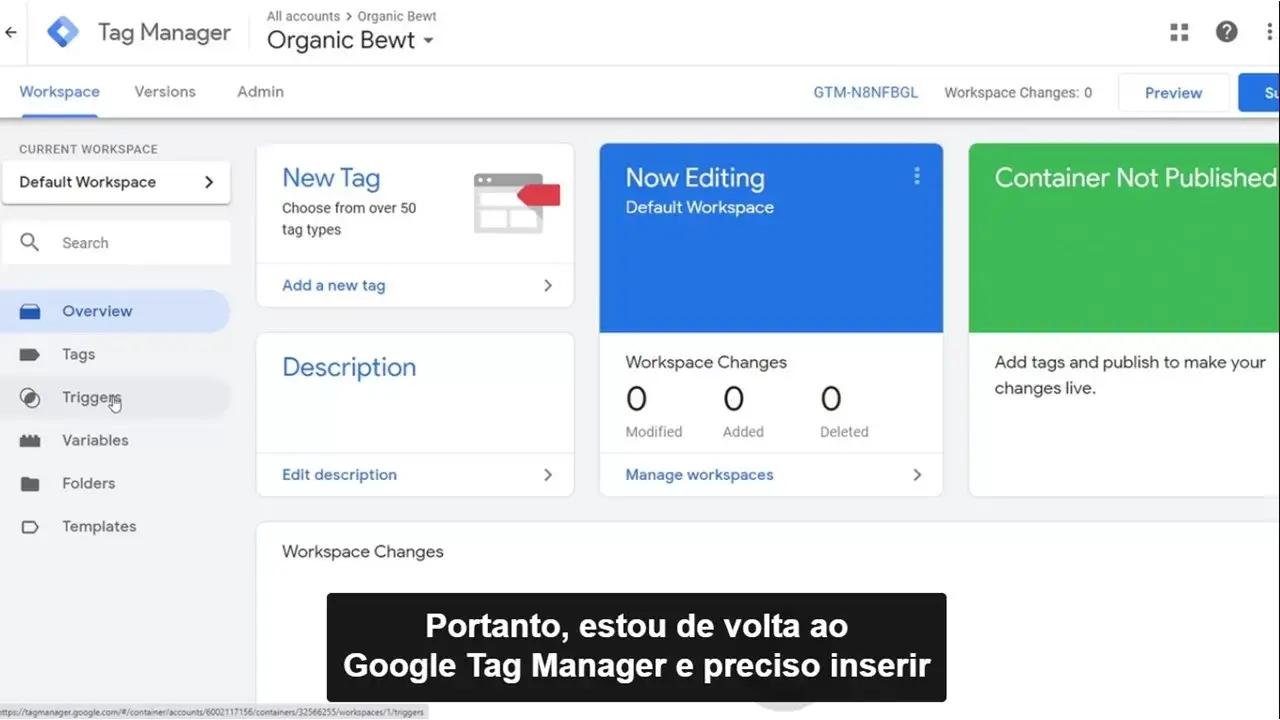Viewport: 1280px width, 720px height.
Task: Click the Add a new tag link
Action: (333, 285)
